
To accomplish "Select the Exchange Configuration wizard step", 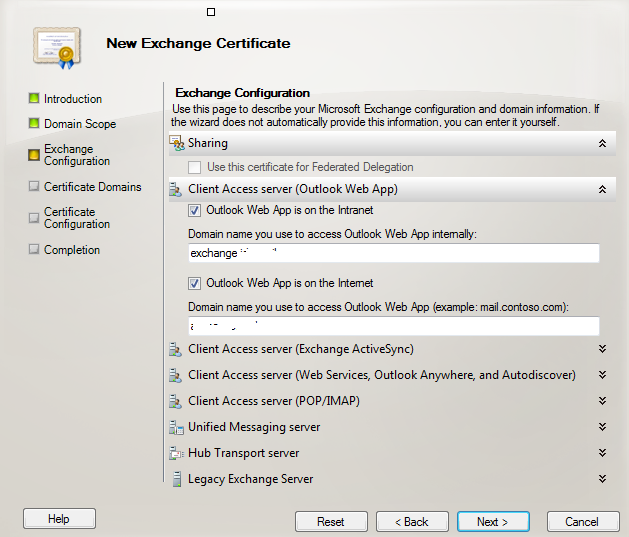I will pyautogui.click(x=77, y=155).
